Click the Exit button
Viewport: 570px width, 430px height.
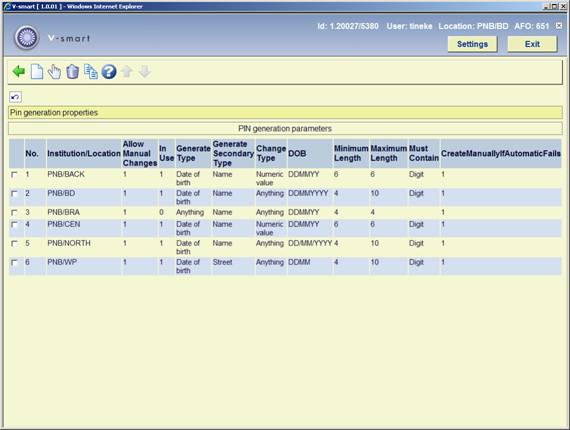532,44
